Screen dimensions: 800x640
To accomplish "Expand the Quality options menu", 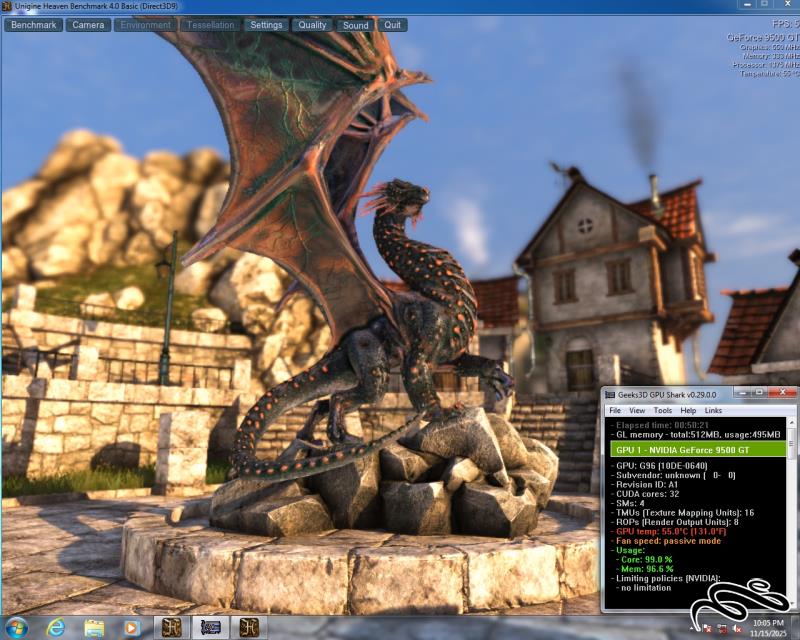I will tap(312, 25).
